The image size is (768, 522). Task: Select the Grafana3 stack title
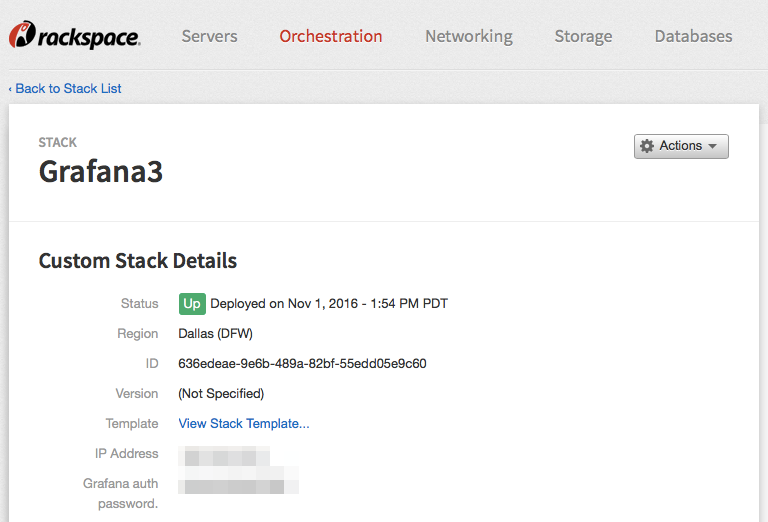point(101,172)
